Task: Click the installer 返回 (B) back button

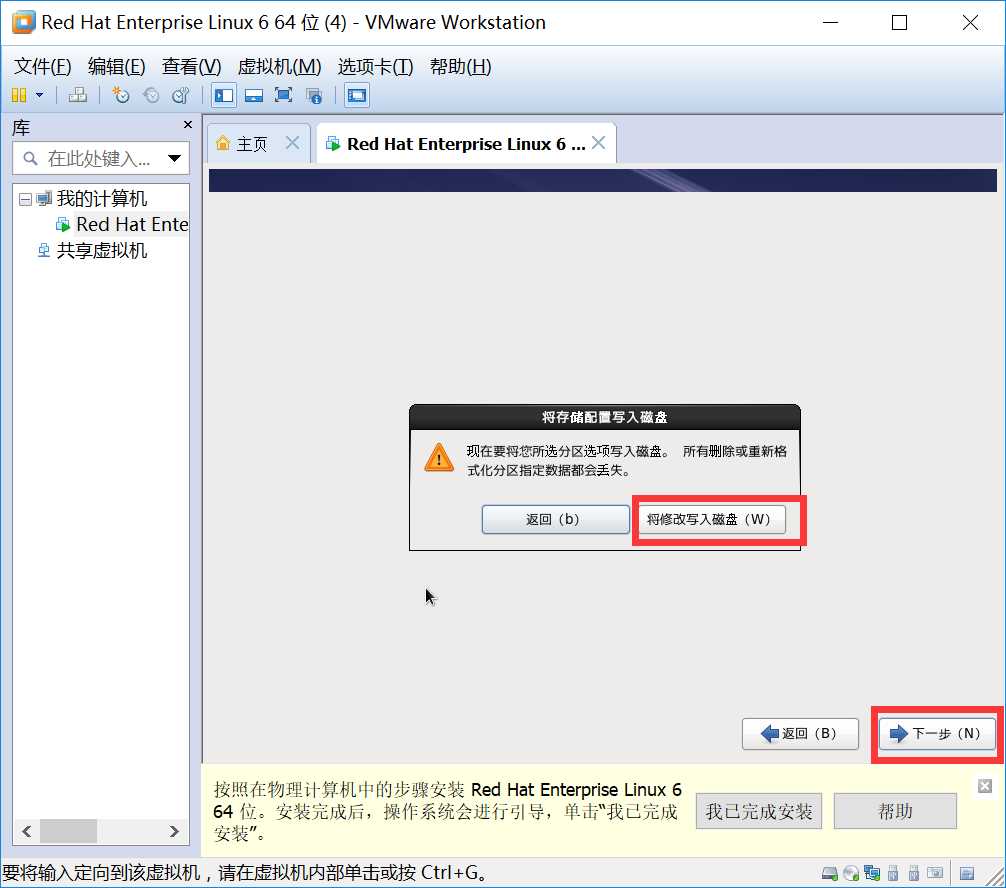Action: [800, 733]
